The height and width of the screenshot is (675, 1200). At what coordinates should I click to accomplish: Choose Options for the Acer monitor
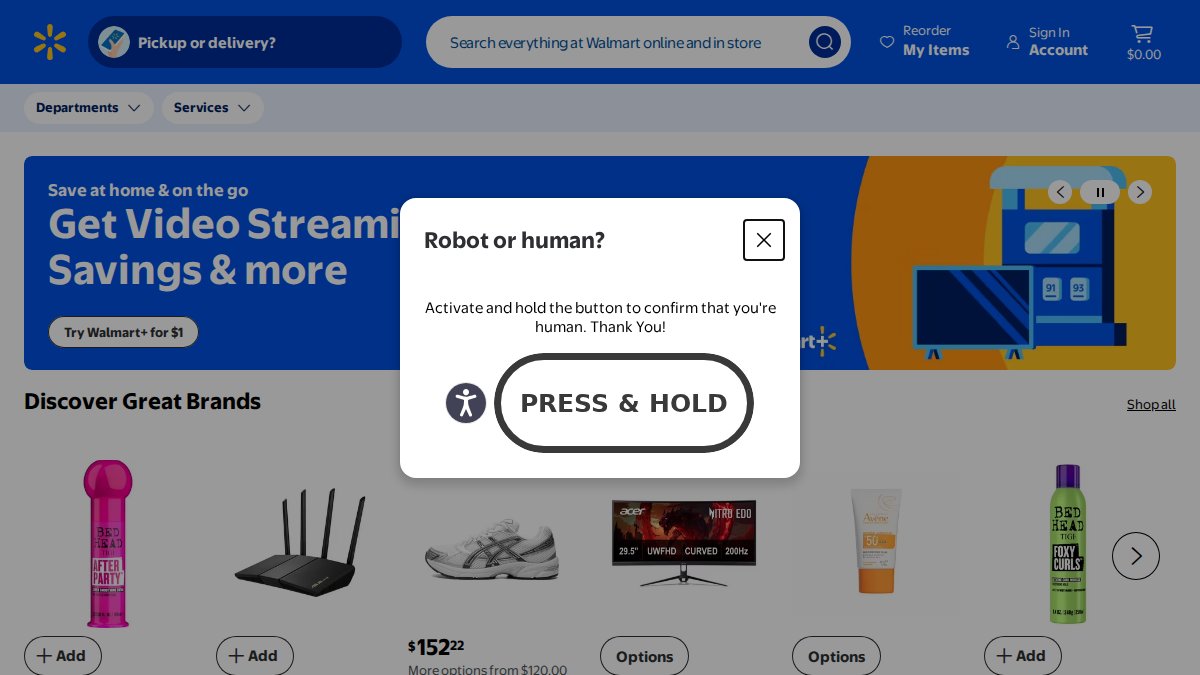(x=644, y=656)
